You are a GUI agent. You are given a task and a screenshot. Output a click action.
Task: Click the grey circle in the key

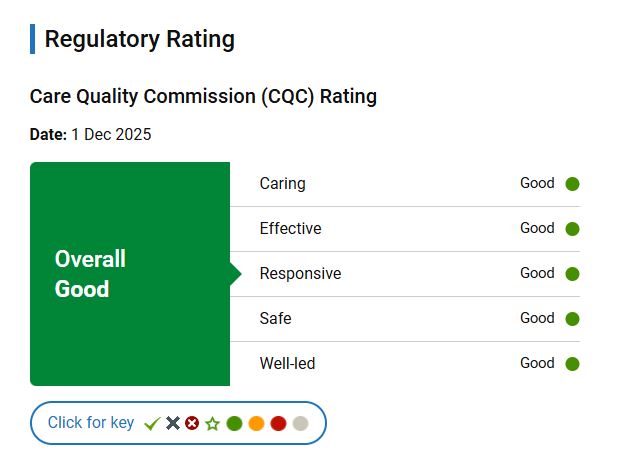click(300, 423)
